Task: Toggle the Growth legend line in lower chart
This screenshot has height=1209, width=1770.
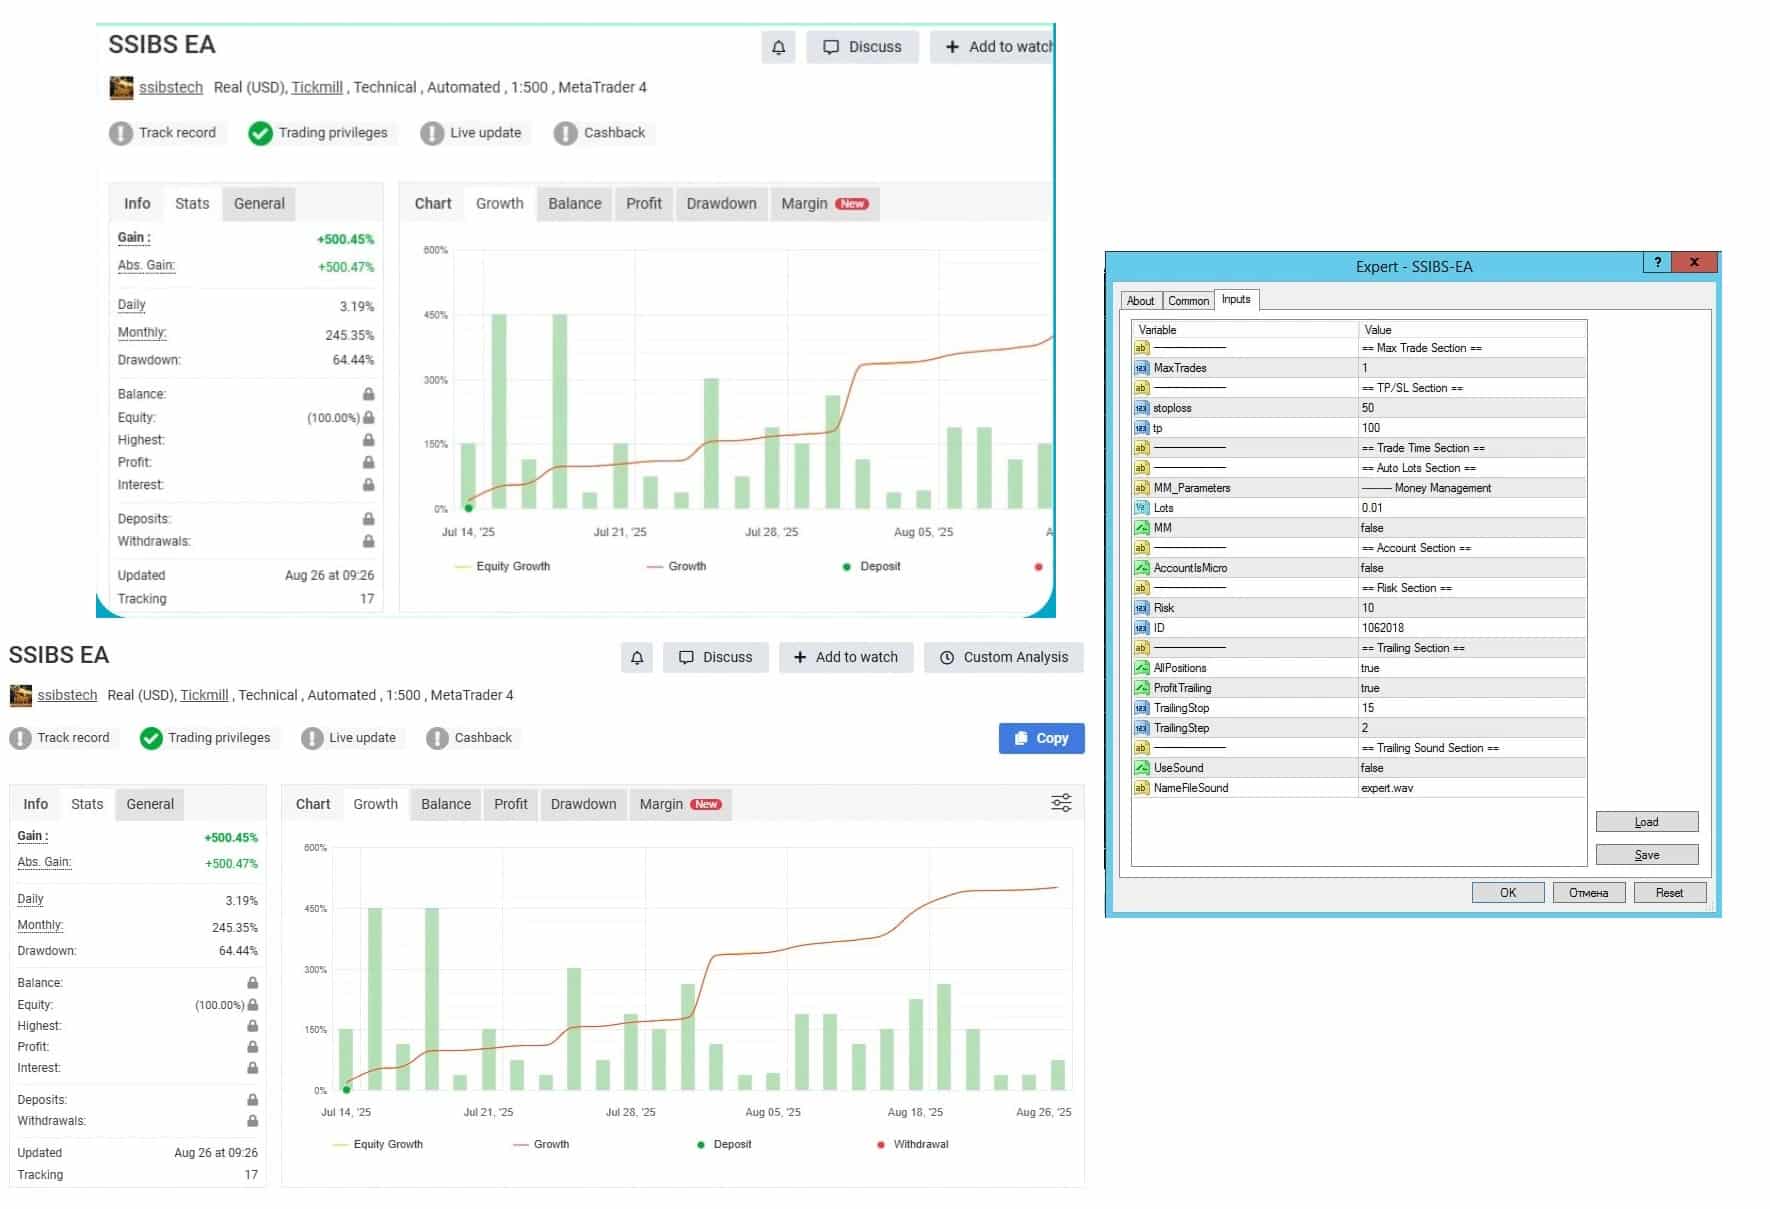Action: coord(541,1144)
